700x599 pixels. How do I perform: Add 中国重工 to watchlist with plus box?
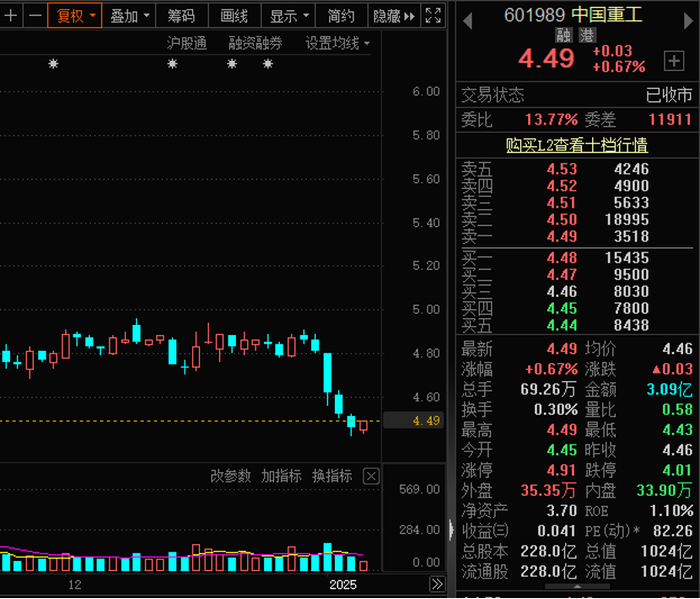coord(674,61)
